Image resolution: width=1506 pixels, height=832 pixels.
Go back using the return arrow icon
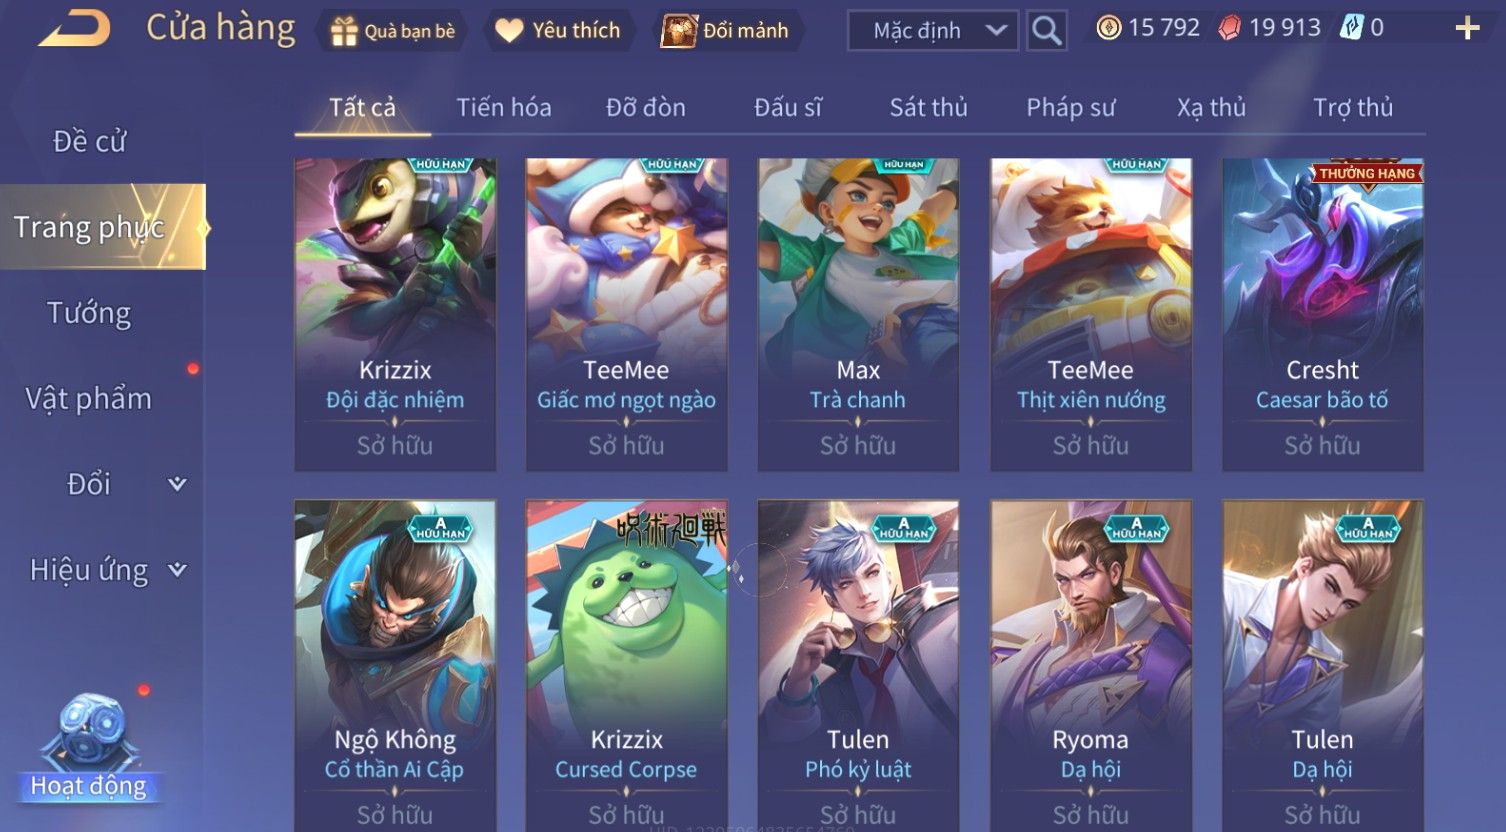[x=74, y=28]
